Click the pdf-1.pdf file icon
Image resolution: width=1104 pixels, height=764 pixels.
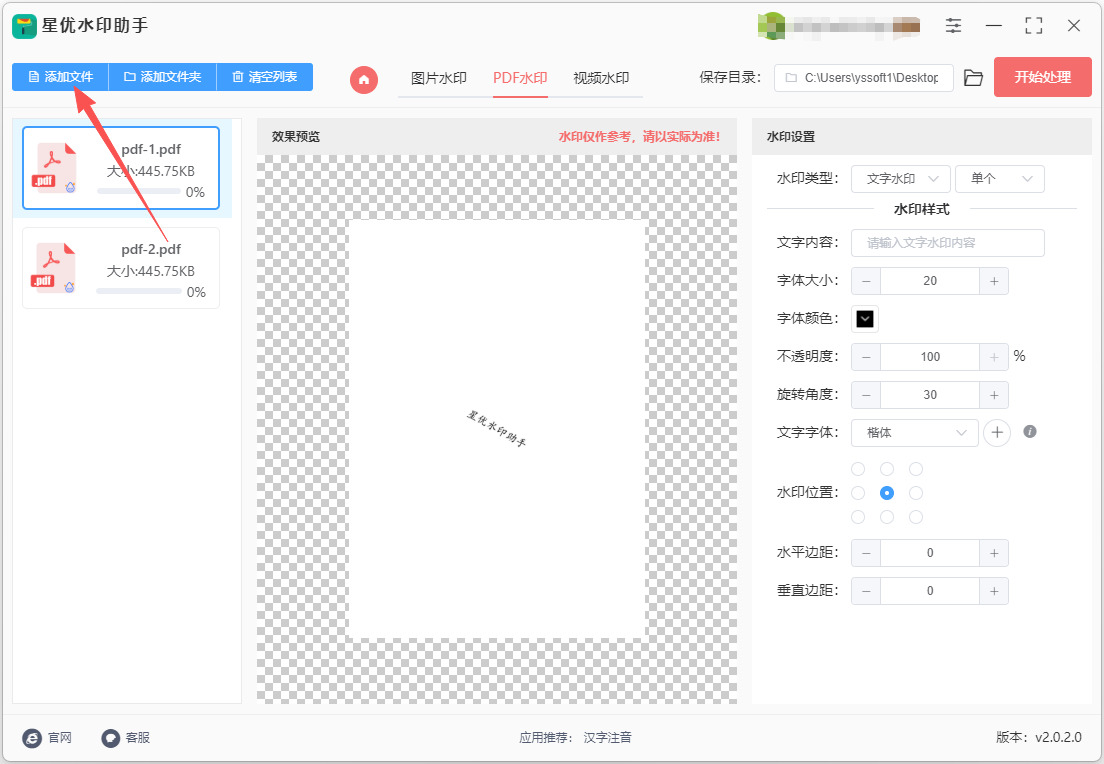point(56,167)
